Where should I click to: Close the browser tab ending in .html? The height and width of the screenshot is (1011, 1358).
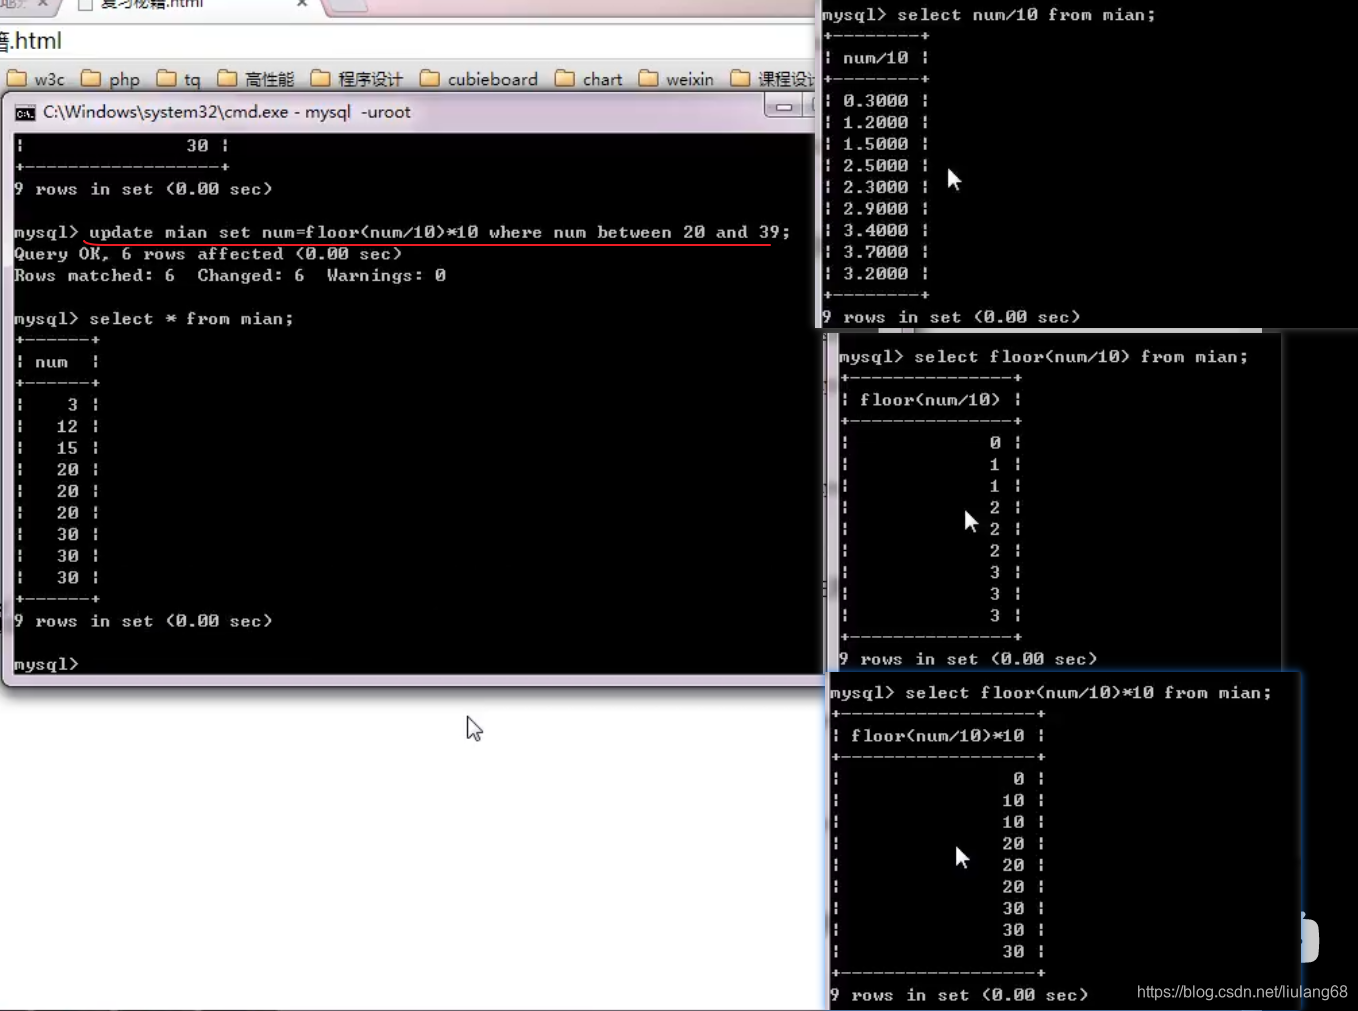click(x=302, y=4)
